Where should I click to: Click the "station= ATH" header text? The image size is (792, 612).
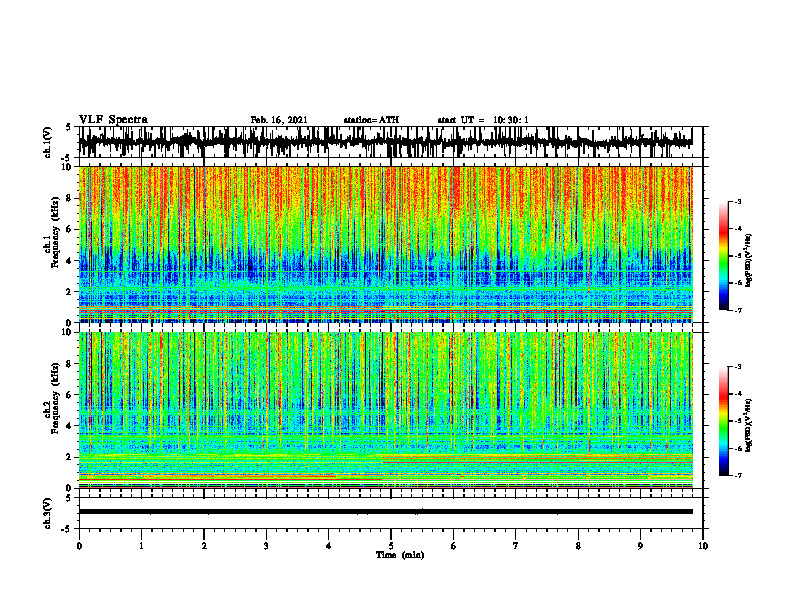coord(371,120)
